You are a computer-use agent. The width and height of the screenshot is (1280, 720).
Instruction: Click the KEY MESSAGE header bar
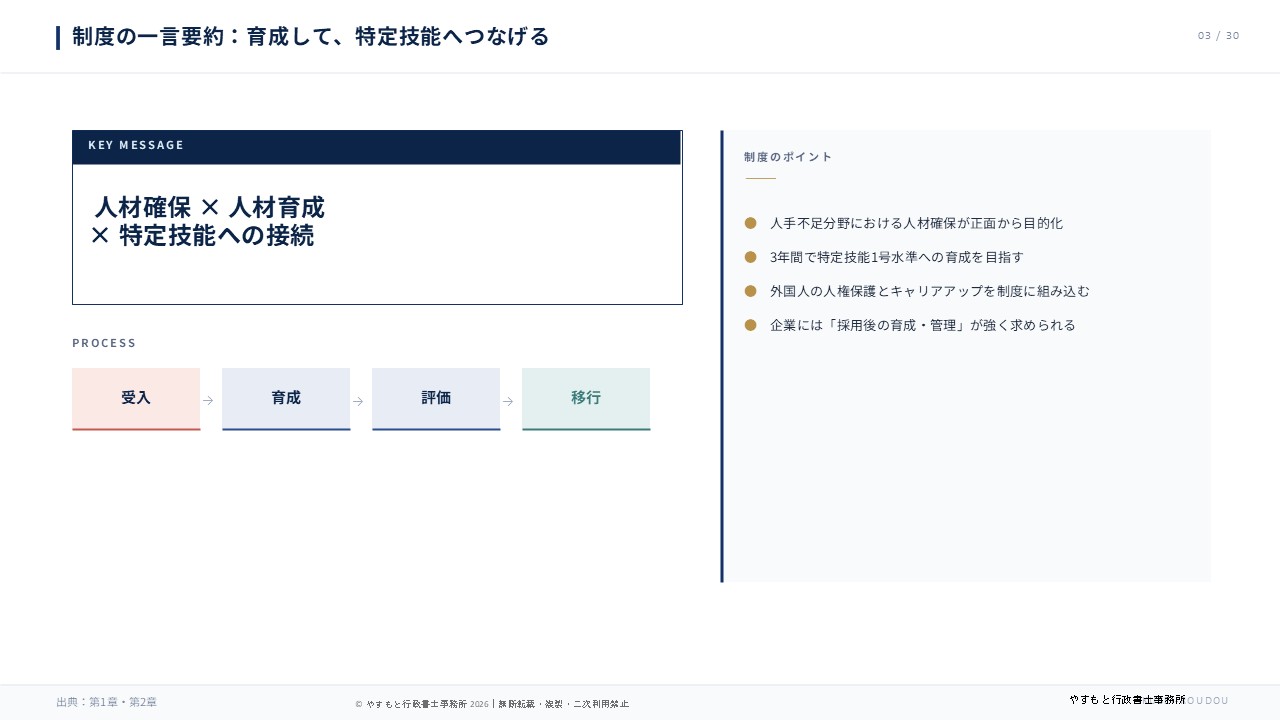click(376, 147)
